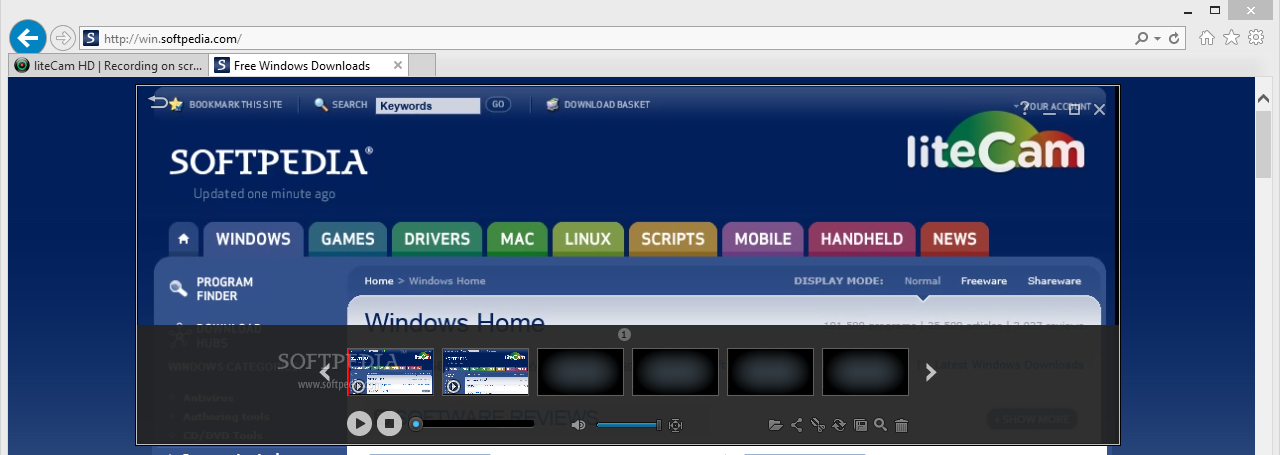Play the recording in liteCam player
This screenshot has height=455, width=1280.
coord(359,424)
